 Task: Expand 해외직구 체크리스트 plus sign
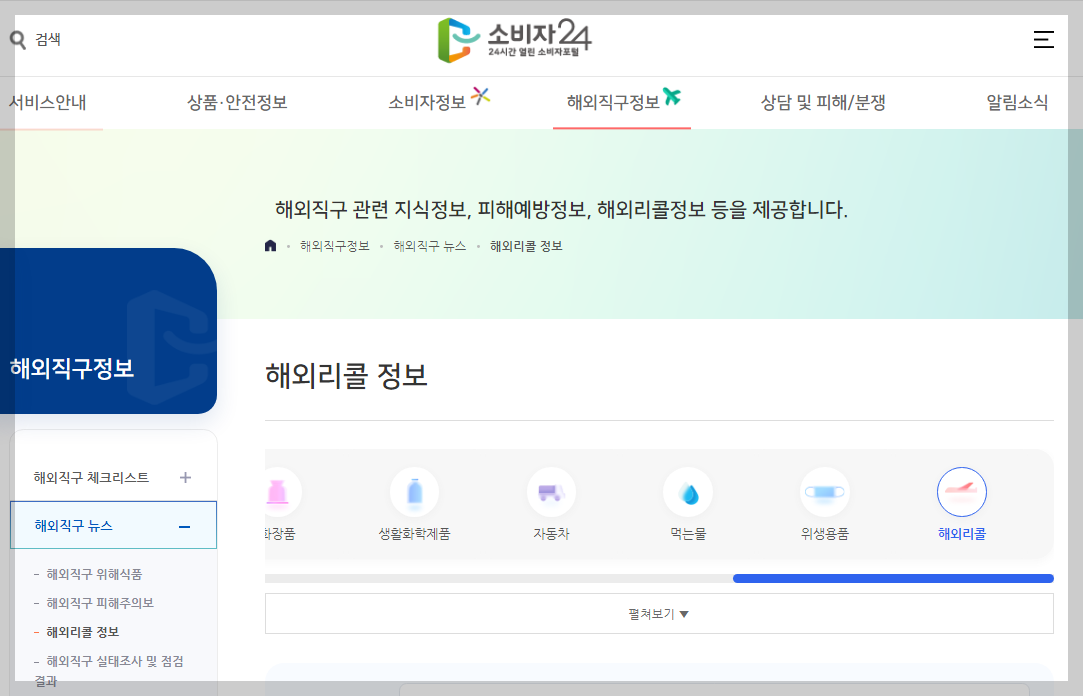pyautogui.click(x=185, y=477)
